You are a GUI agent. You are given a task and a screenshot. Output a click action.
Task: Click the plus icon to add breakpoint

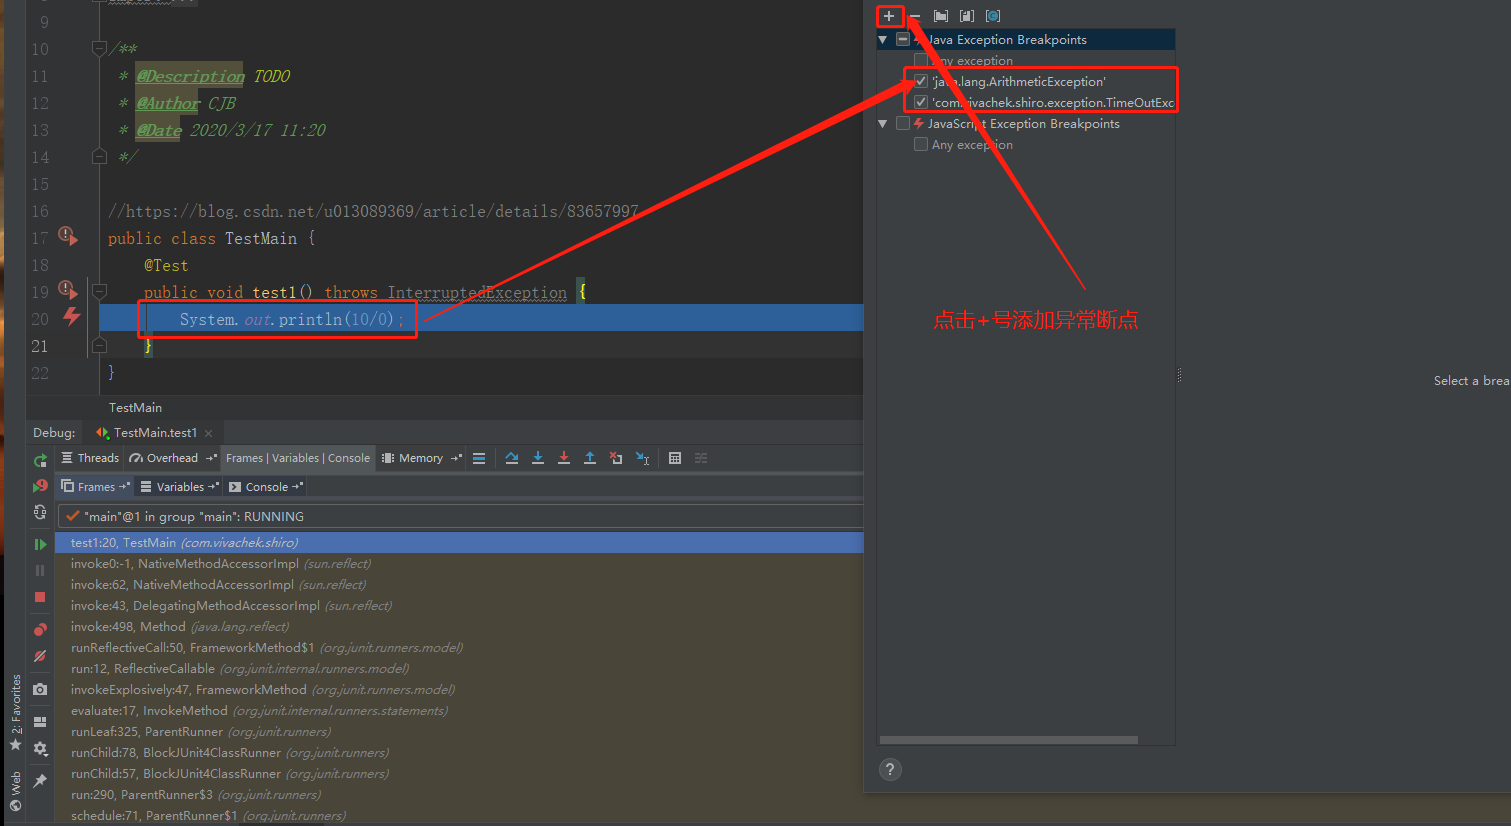(x=889, y=16)
